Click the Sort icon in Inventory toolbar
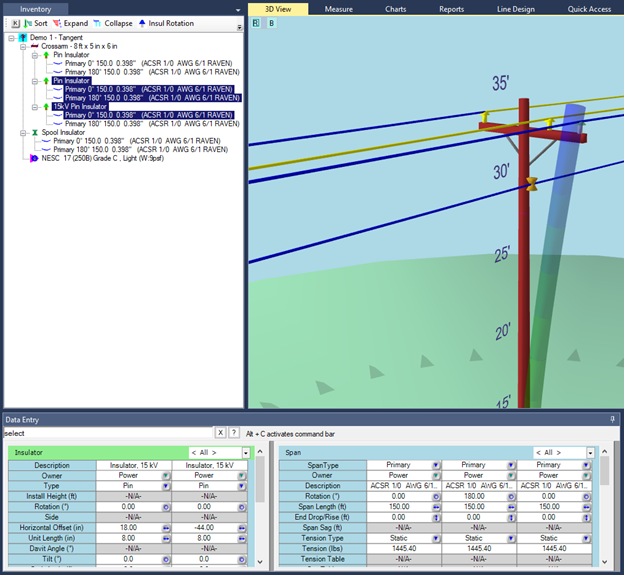 27,23
